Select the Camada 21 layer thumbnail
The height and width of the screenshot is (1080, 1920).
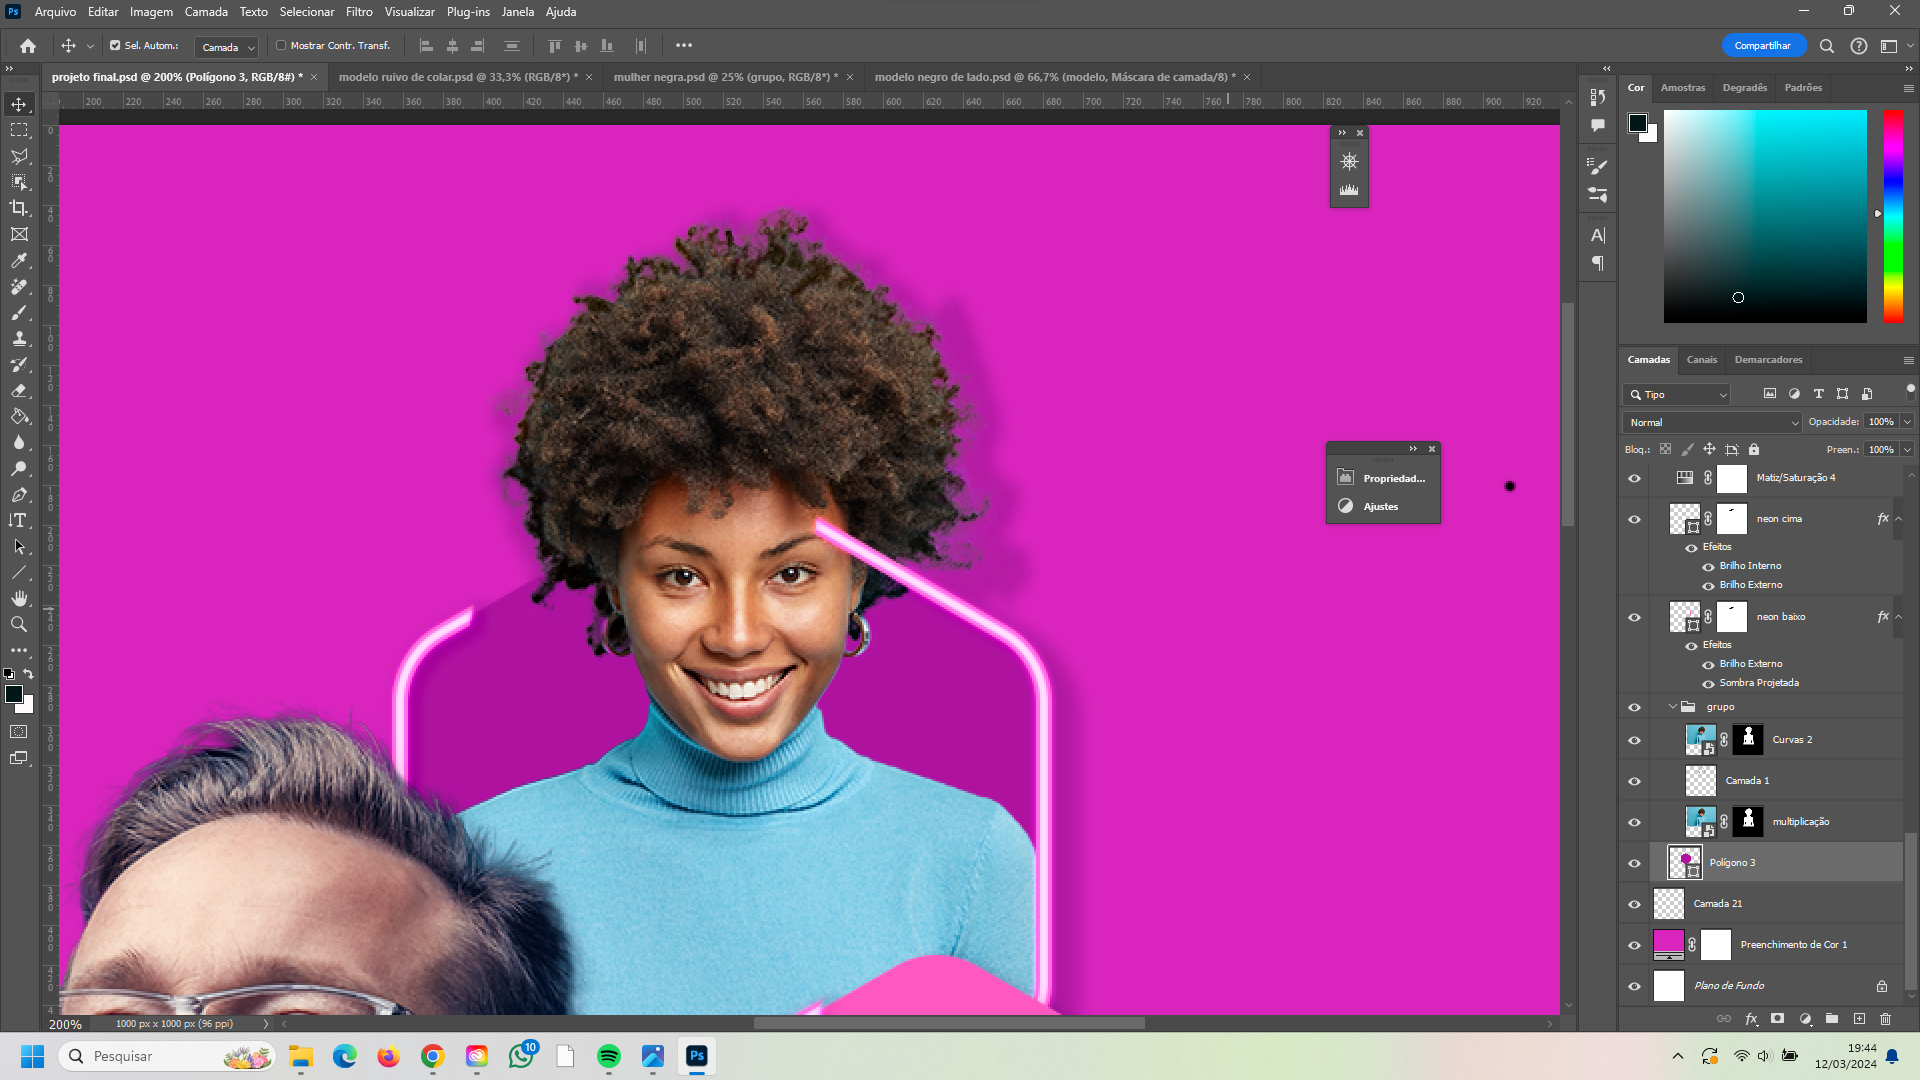click(x=1669, y=904)
